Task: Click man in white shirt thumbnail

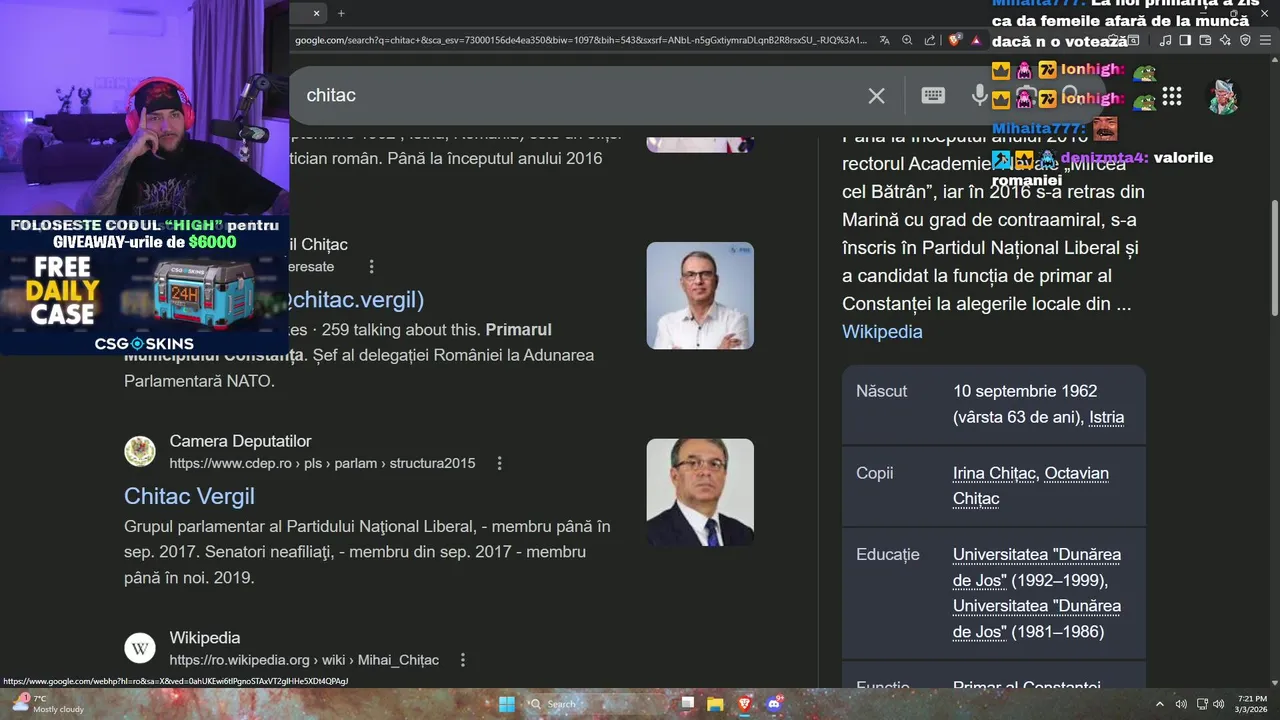Action: tap(700, 296)
